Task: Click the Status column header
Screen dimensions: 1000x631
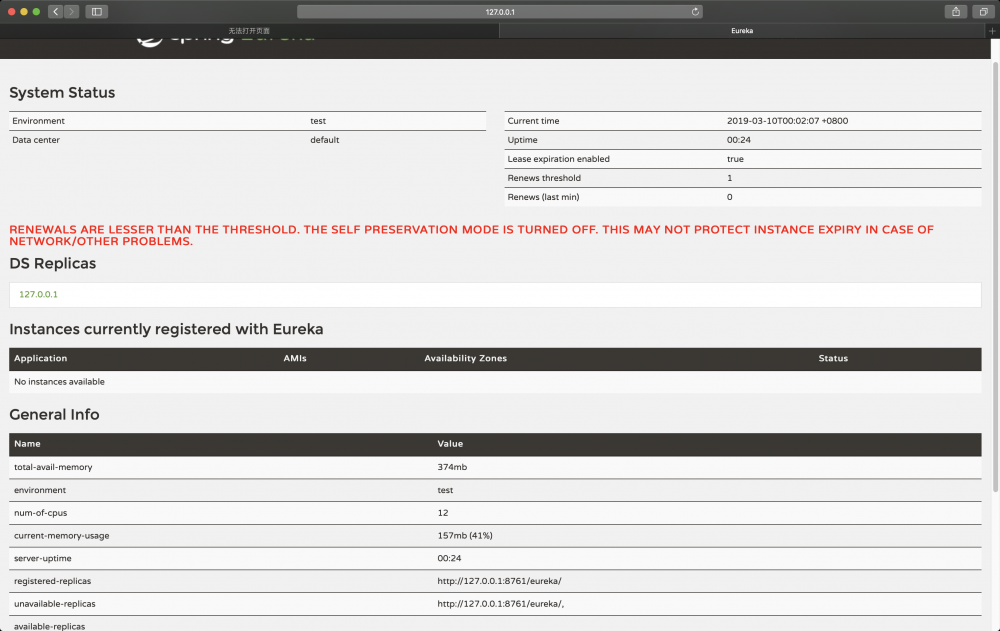Action: [832, 358]
